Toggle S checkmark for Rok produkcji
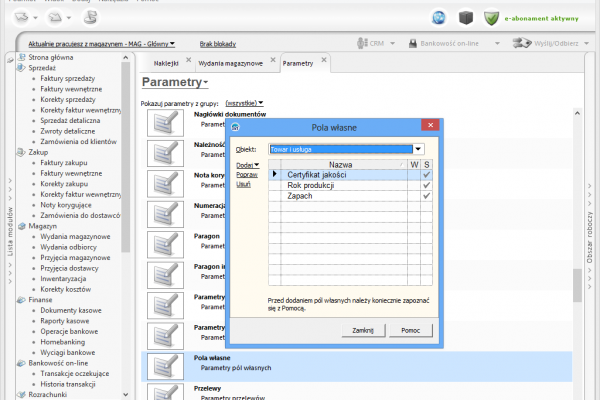 pyautogui.click(x=427, y=186)
